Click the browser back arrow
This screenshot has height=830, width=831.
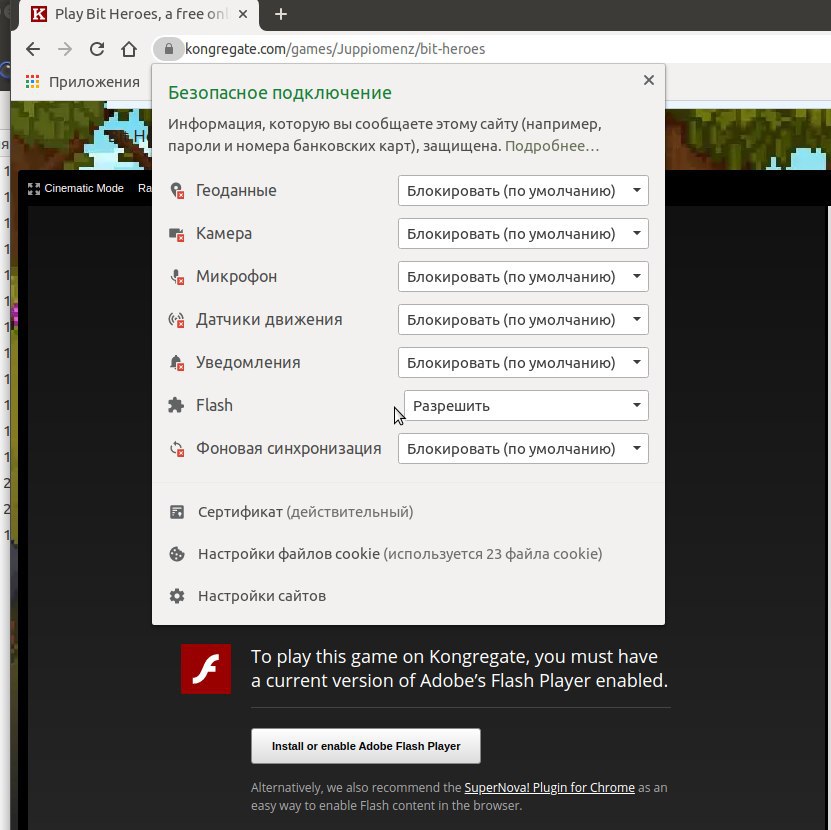(33, 49)
